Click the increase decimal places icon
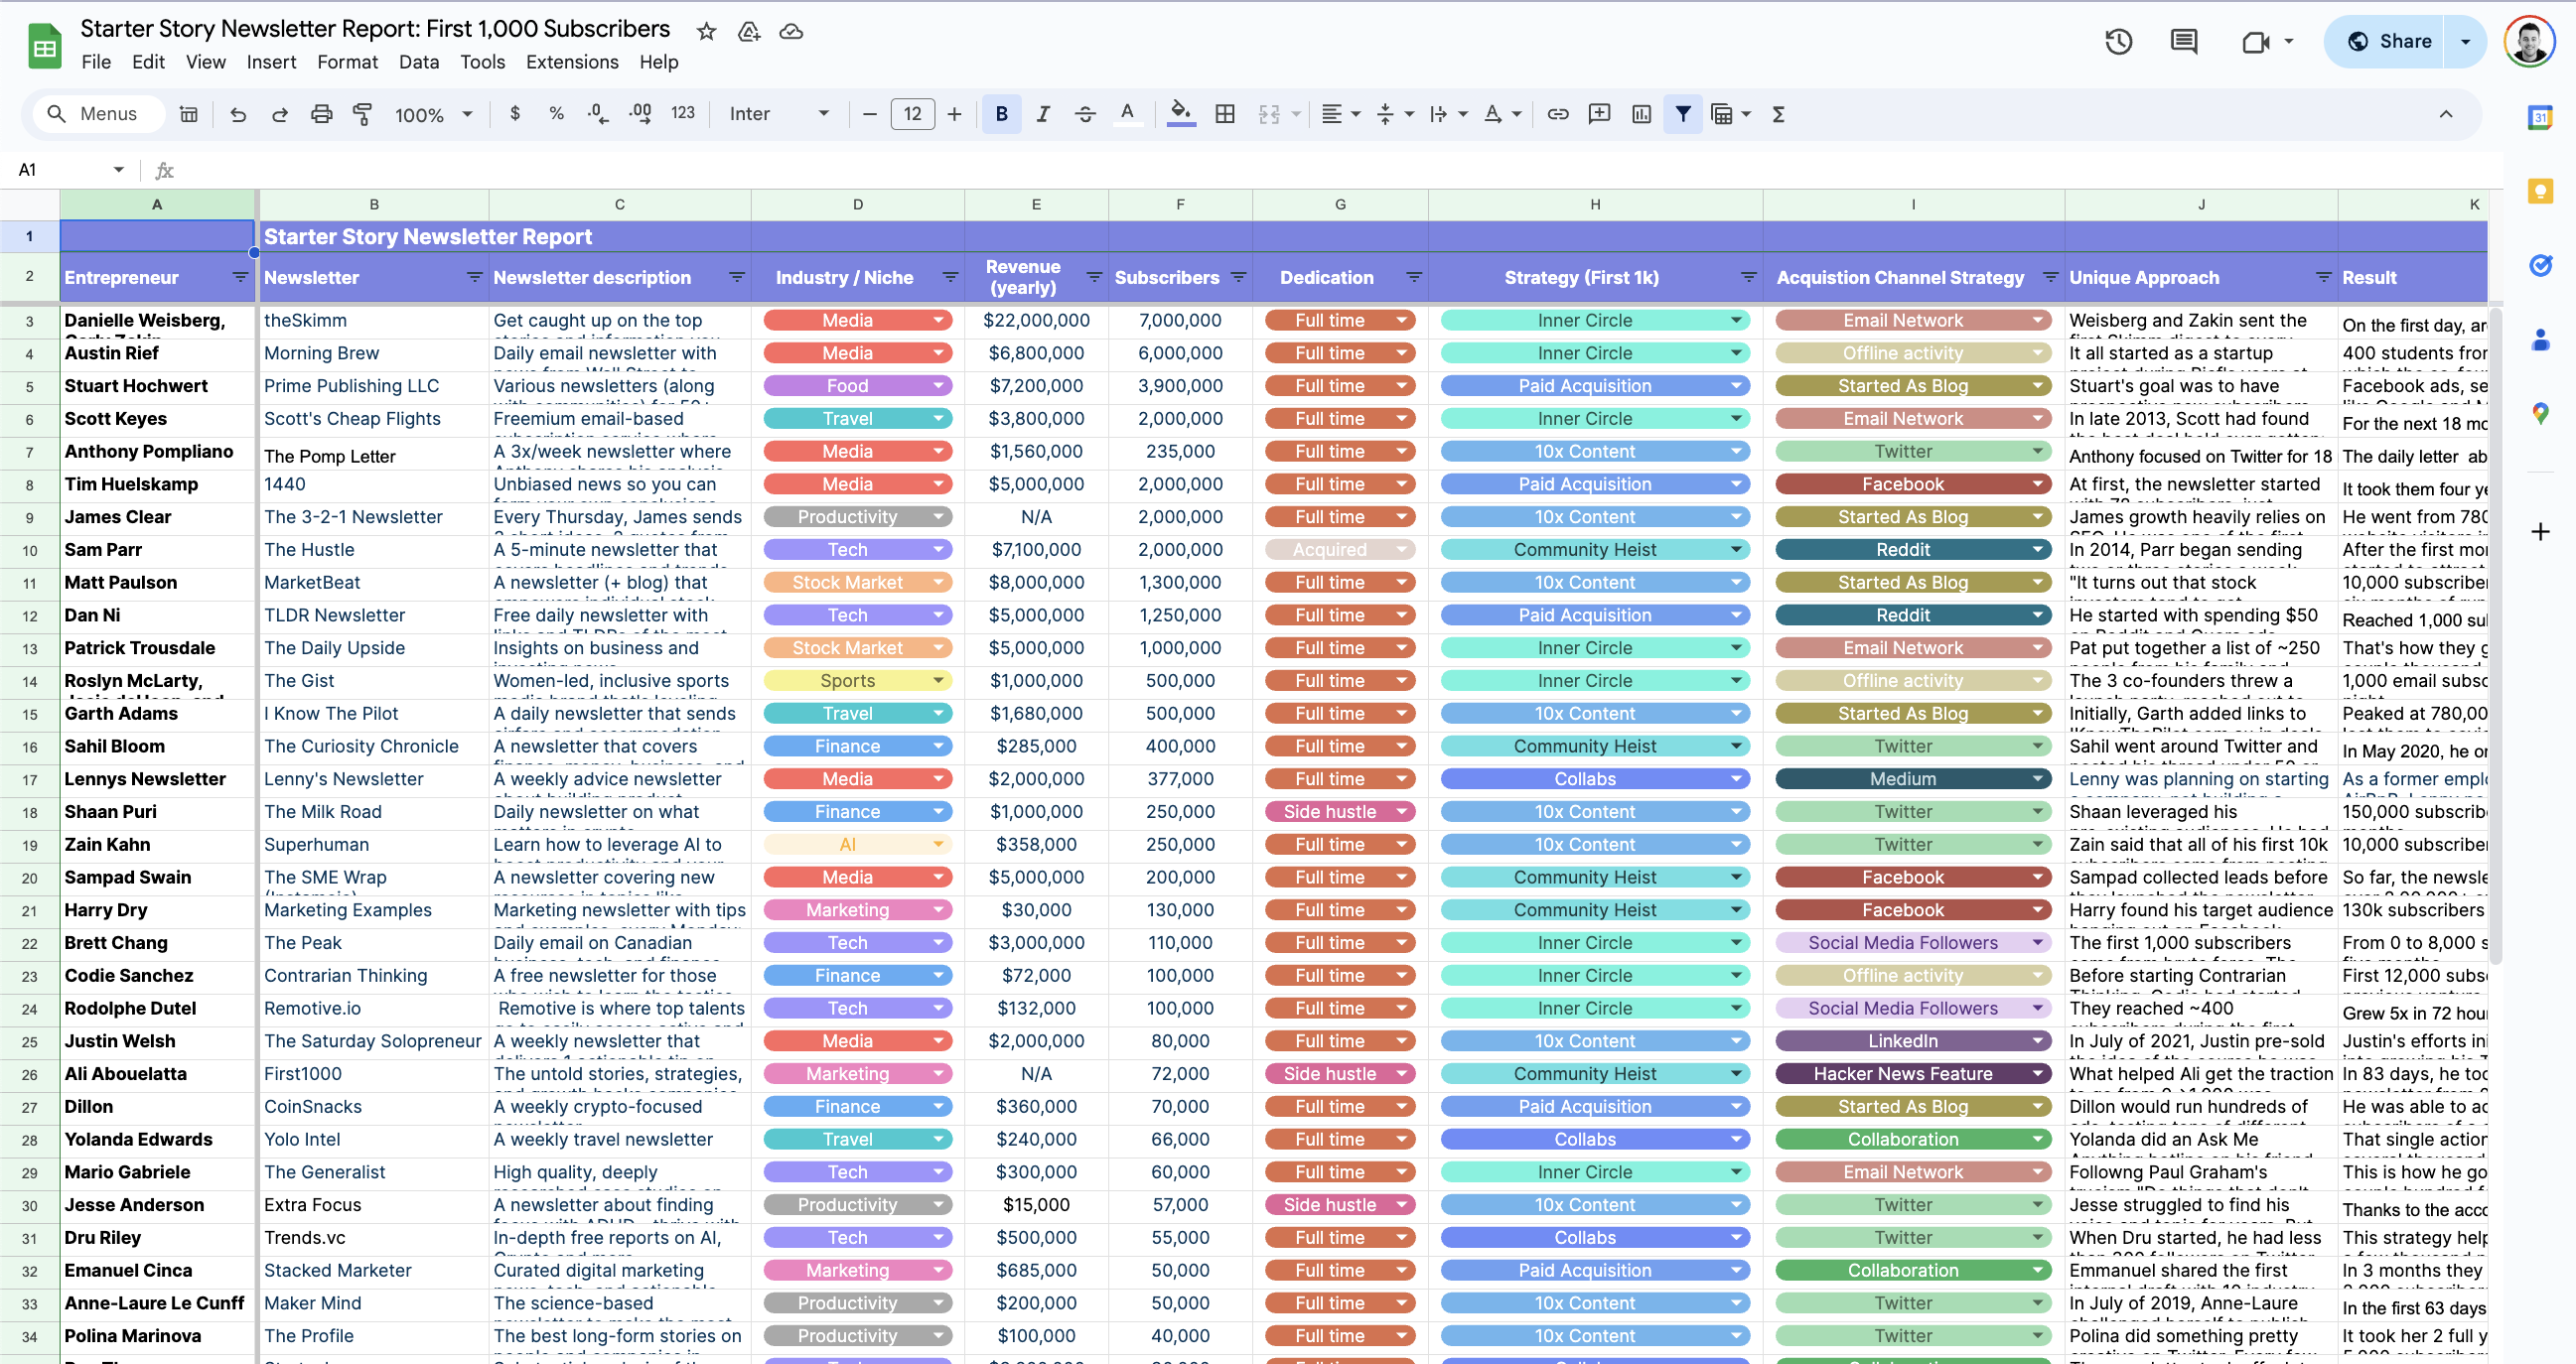 tap(640, 114)
